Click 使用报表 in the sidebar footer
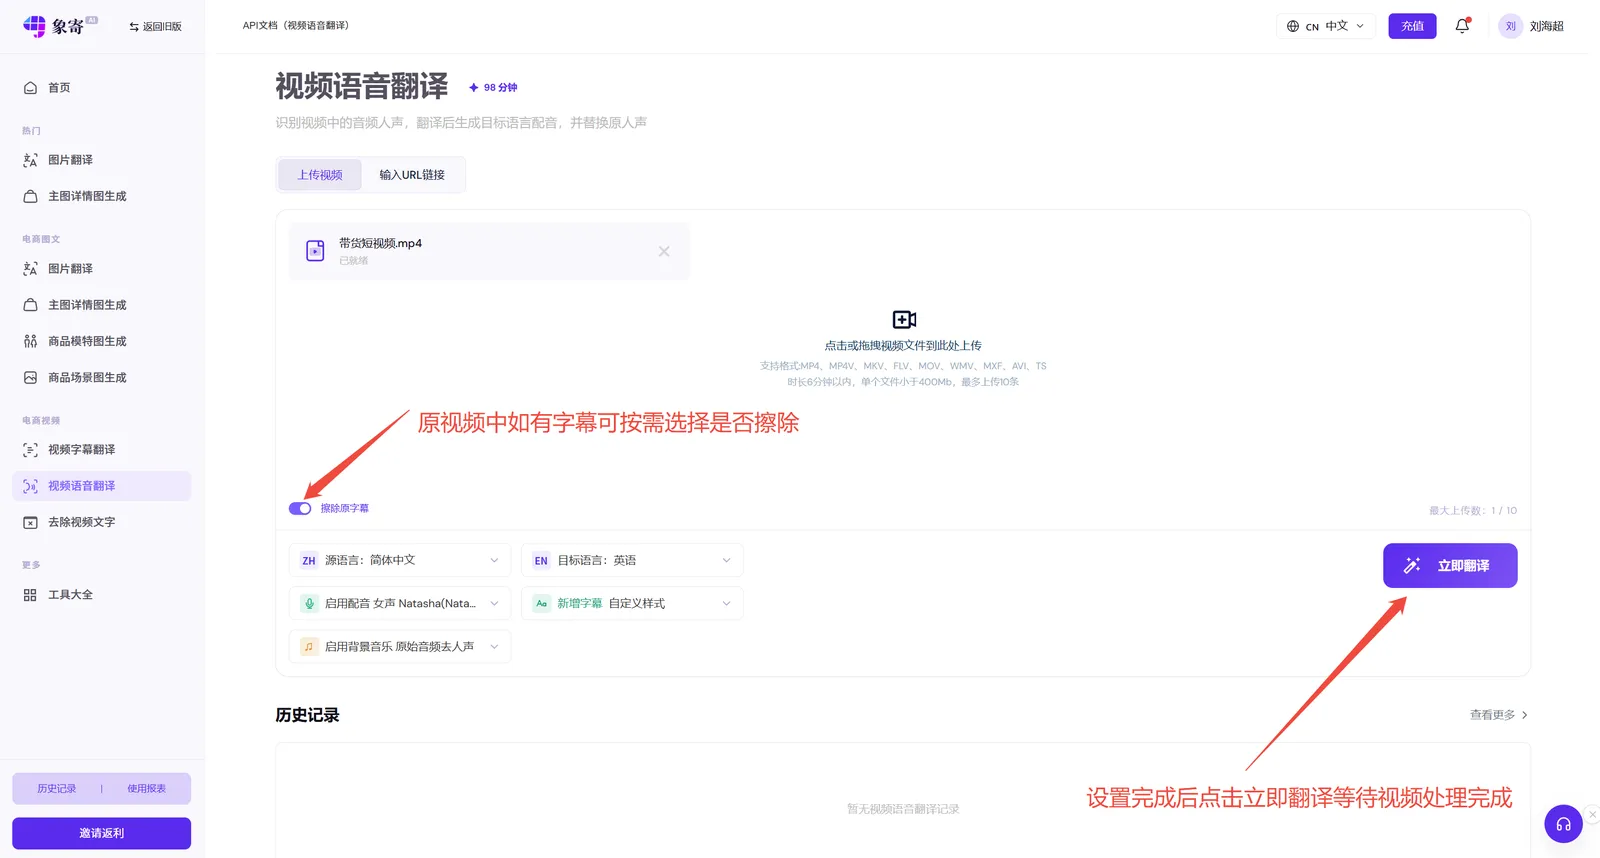The height and width of the screenshot is (858, 1600). (146, 788)
